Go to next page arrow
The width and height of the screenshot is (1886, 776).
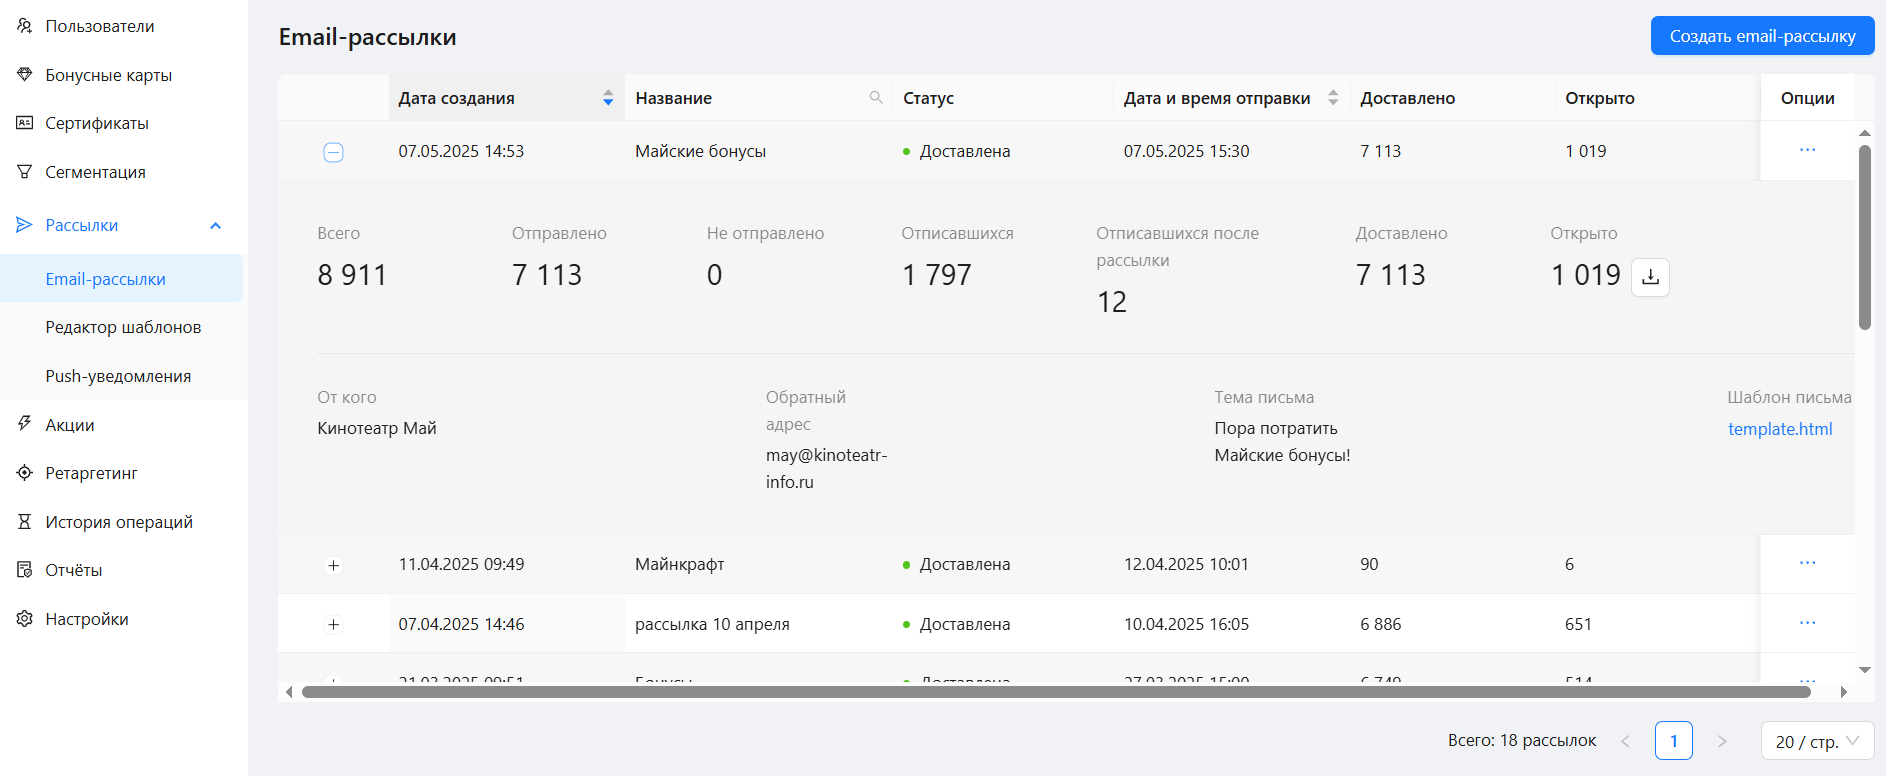click(1722, 741)
